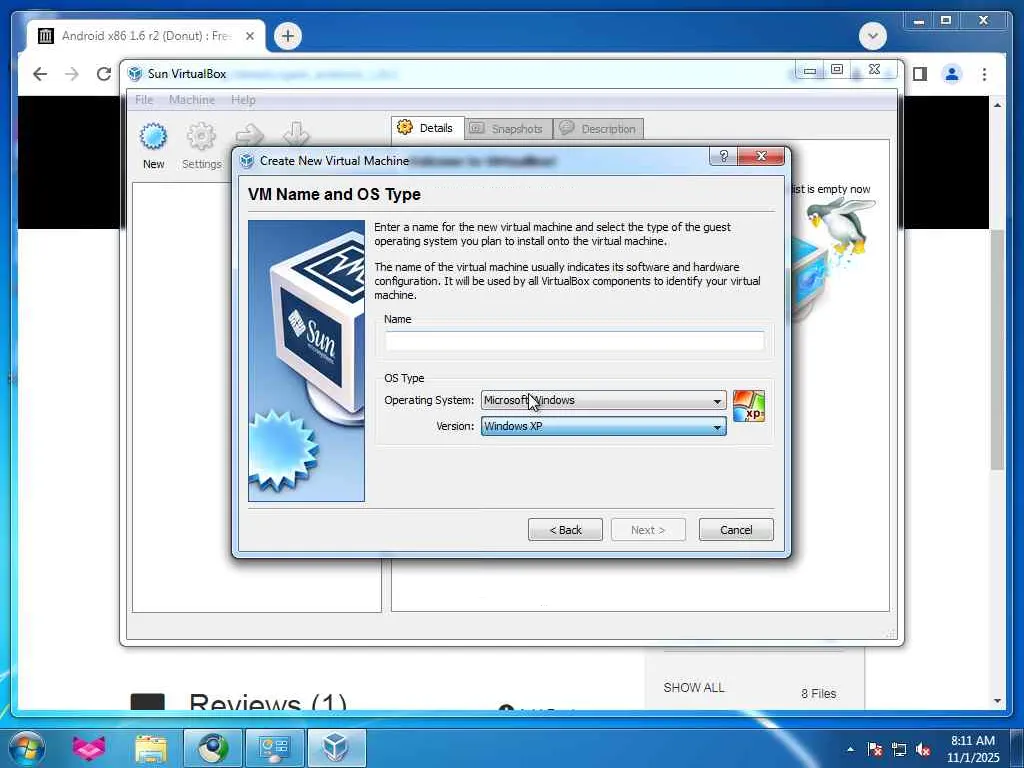Click the Windows XP OS type icon

pos(748,406)
